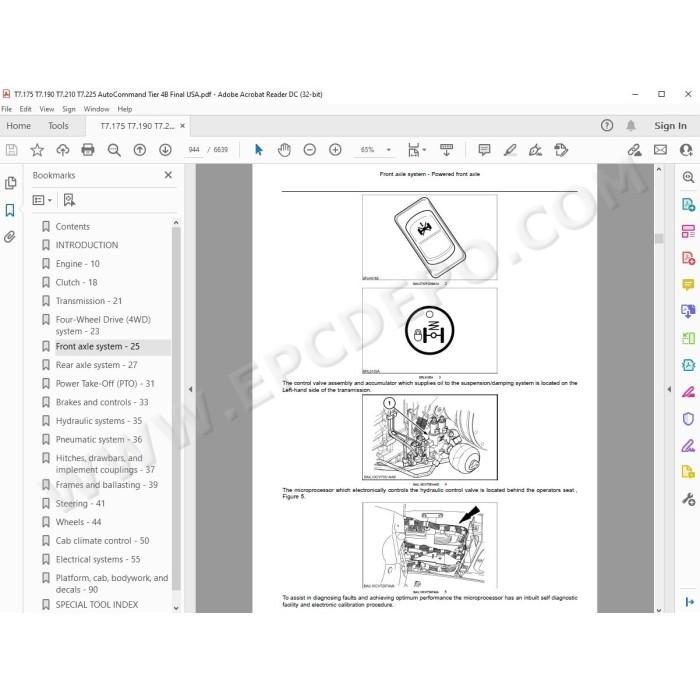Open Create PDF tool in right pane
The height and width of the screenshot is (700, 700).
click(688, 258)
